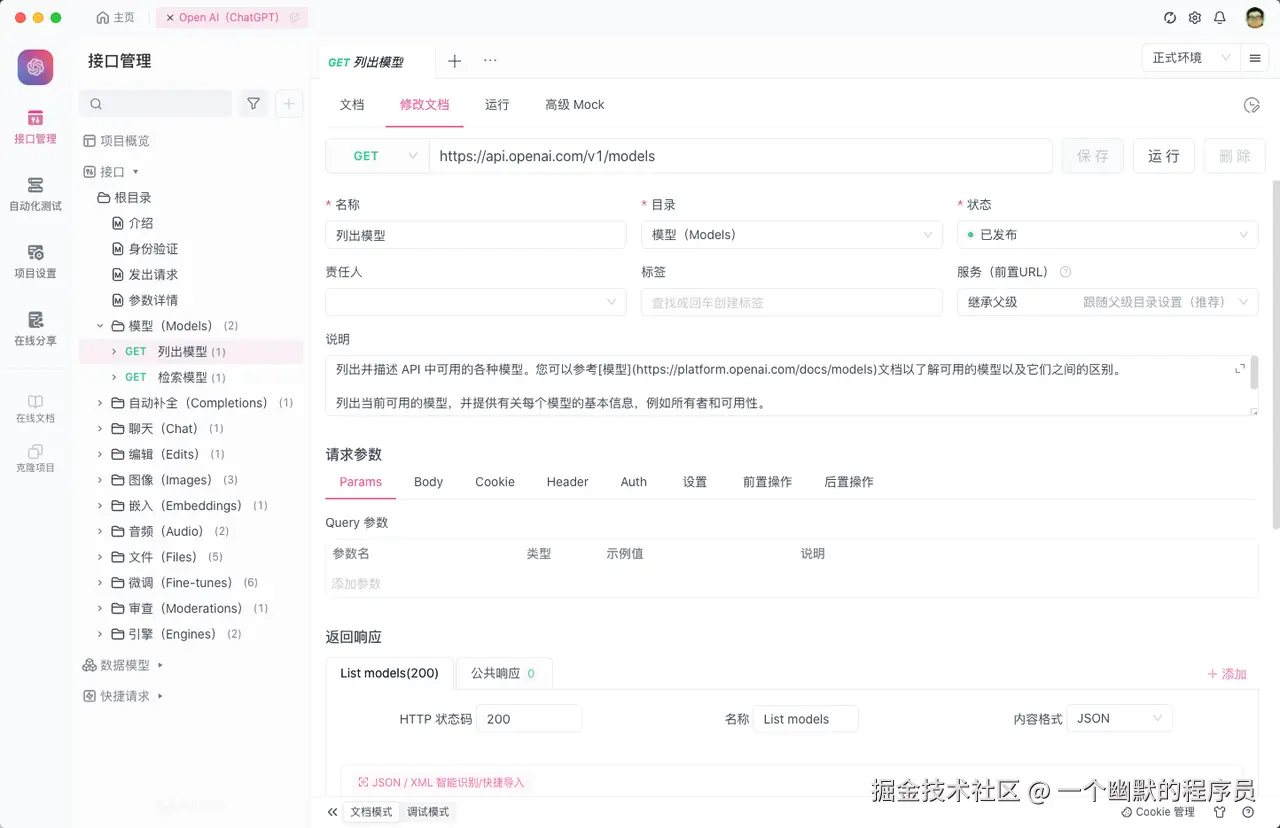
Task: Click the history clock icon
Action: (x=1251, y=105)
